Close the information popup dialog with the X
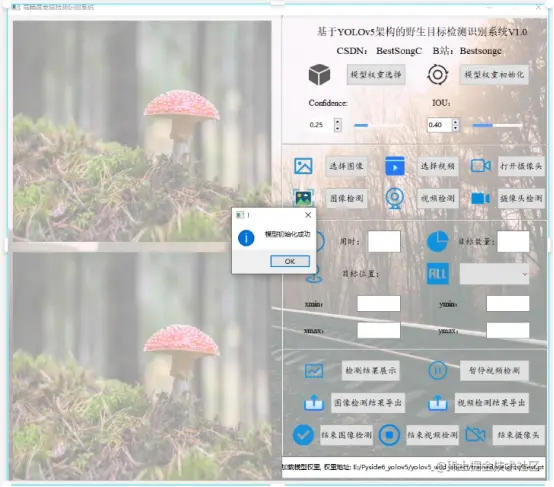The width and height of the screenshot is (554, 487). click(308, 215)
